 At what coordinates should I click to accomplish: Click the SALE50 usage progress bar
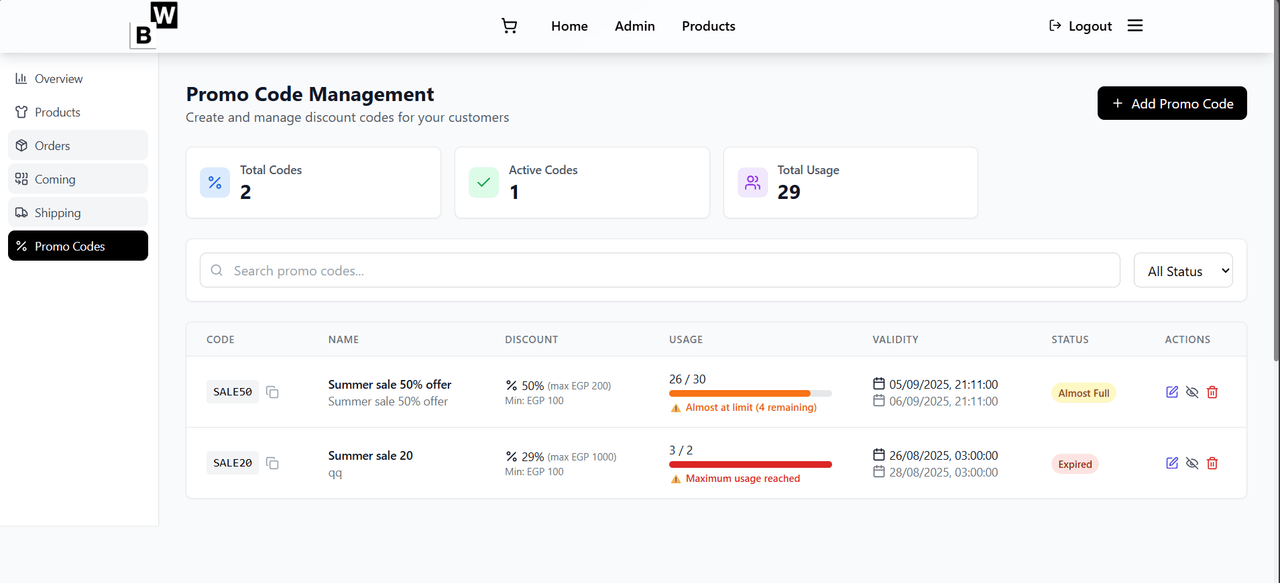point(750,393)
